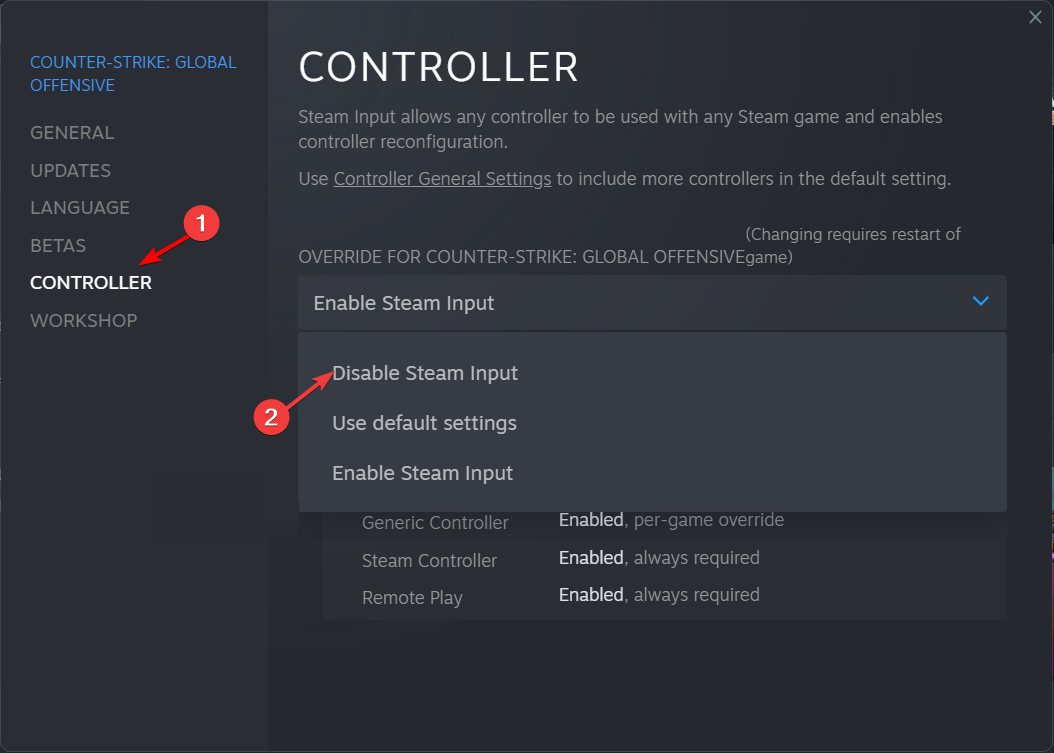This screenshot has height=753, width=1054.
Task: Choose "Use default settings" option
Action: pos(424,423)
